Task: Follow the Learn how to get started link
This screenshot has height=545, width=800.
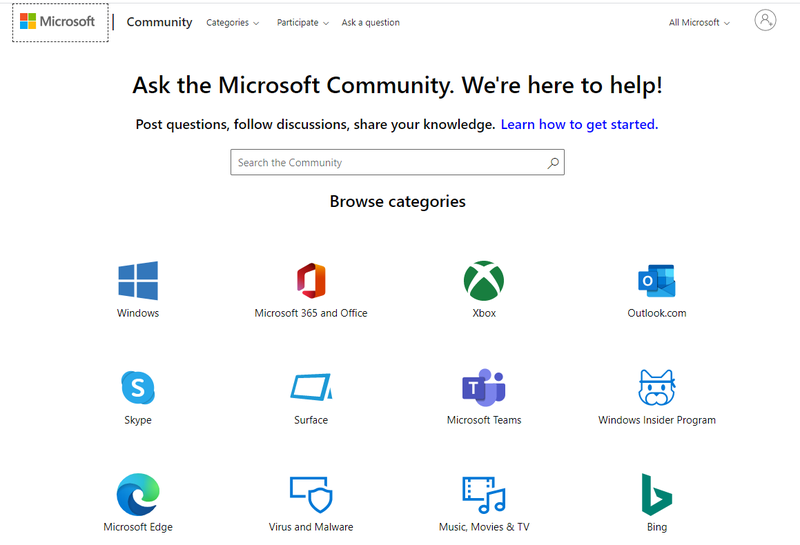Action: click(x=579, y=125)
